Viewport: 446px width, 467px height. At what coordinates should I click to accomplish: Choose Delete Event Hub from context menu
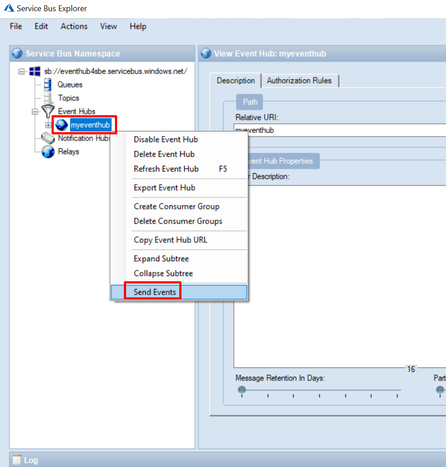(179, 154)
